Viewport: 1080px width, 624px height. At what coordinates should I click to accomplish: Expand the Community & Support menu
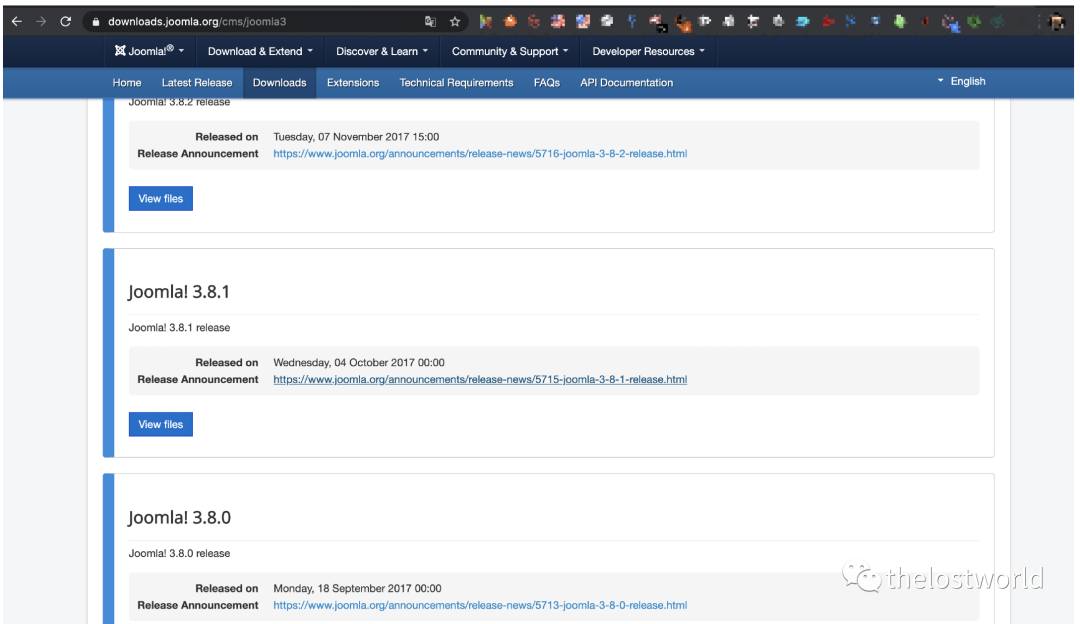510,51
